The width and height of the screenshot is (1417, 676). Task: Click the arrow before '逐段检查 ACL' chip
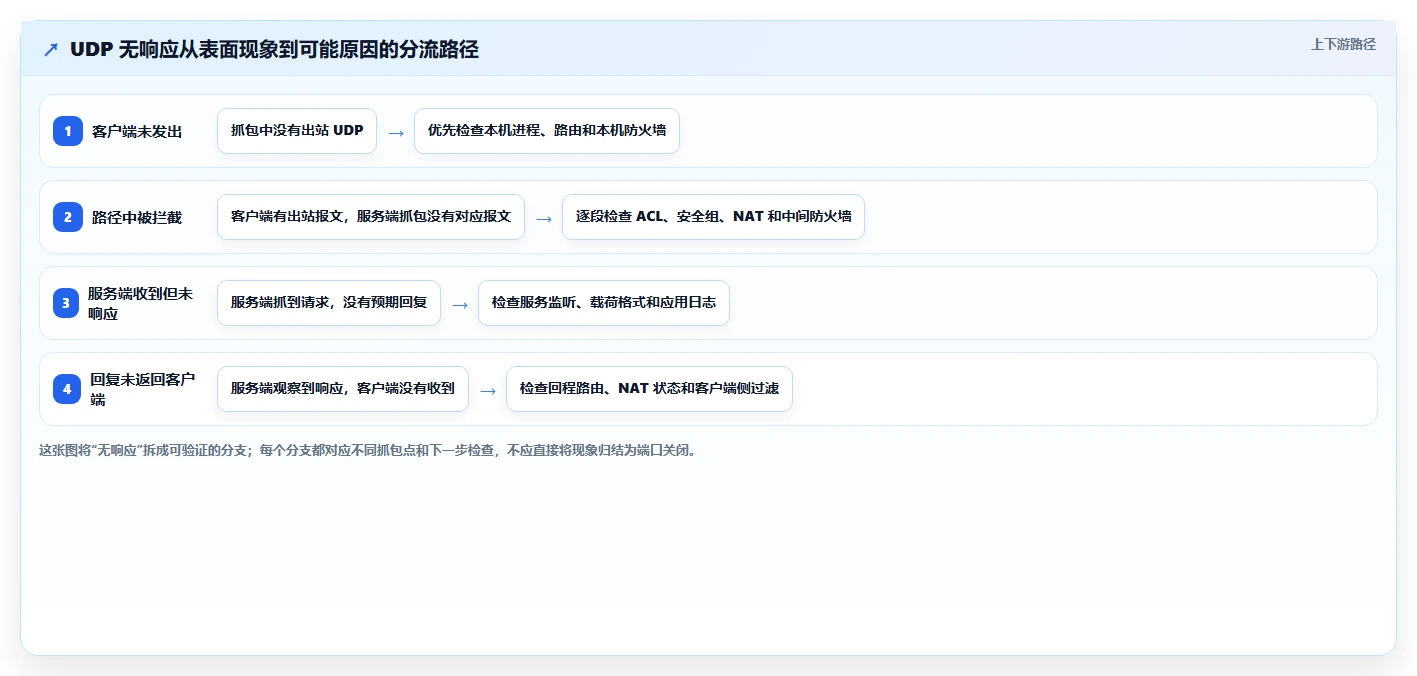[x=544, y=218]
